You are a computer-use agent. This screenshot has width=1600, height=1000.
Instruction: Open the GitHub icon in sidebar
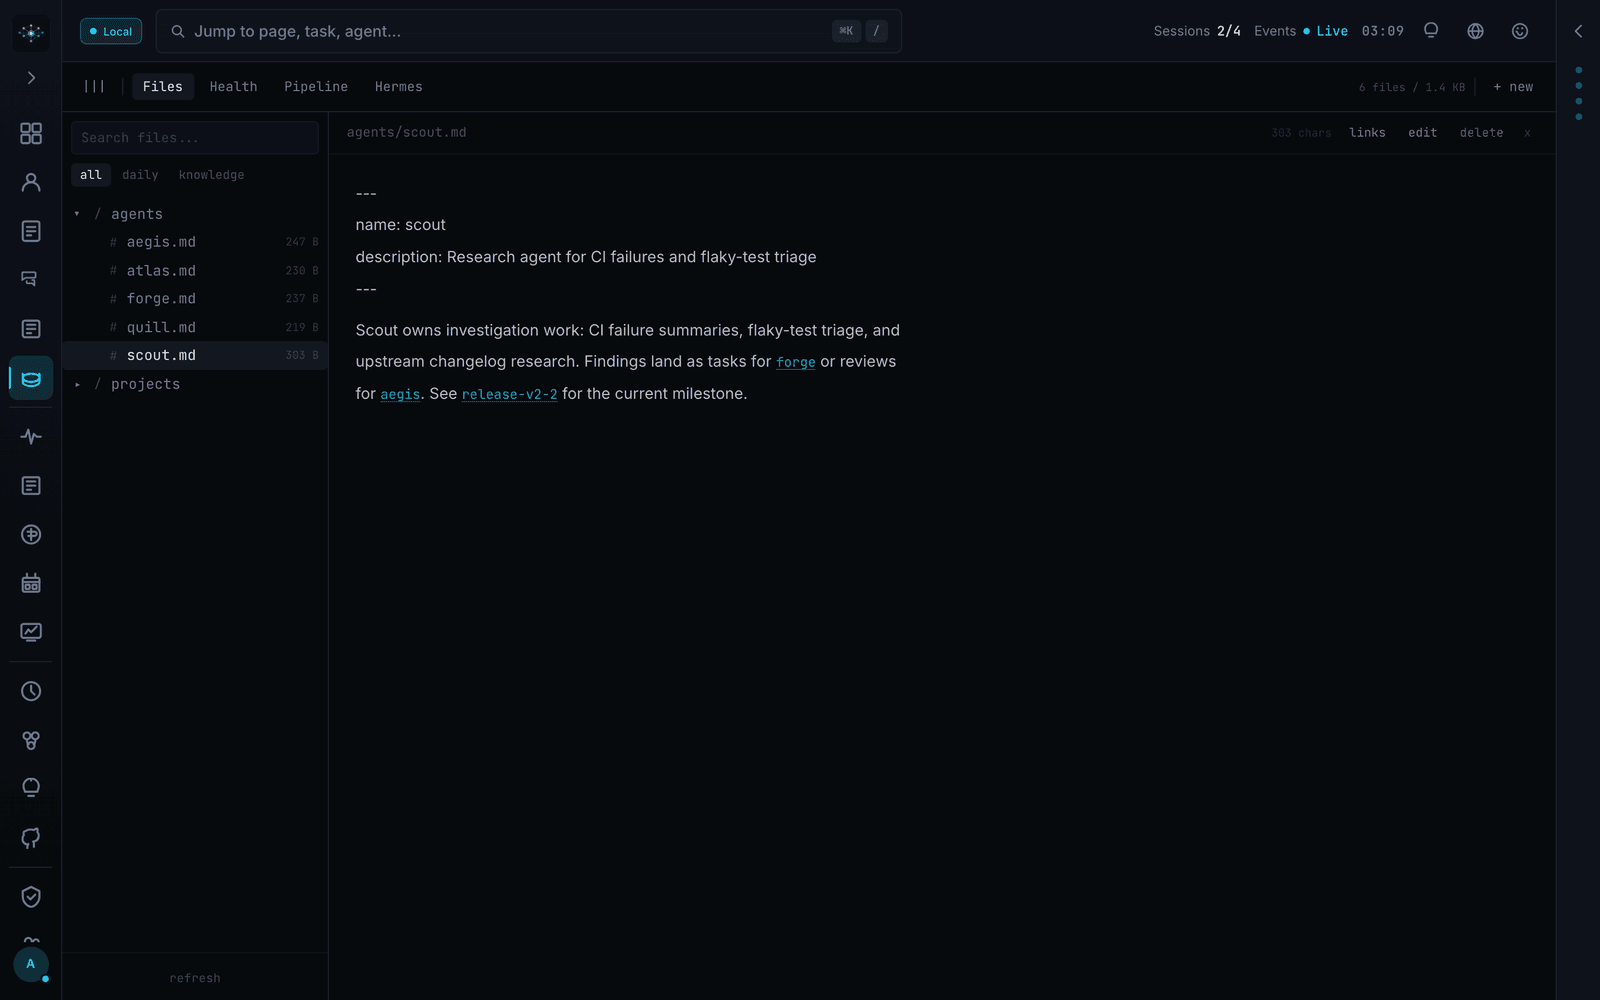click(x=31, y=838)
